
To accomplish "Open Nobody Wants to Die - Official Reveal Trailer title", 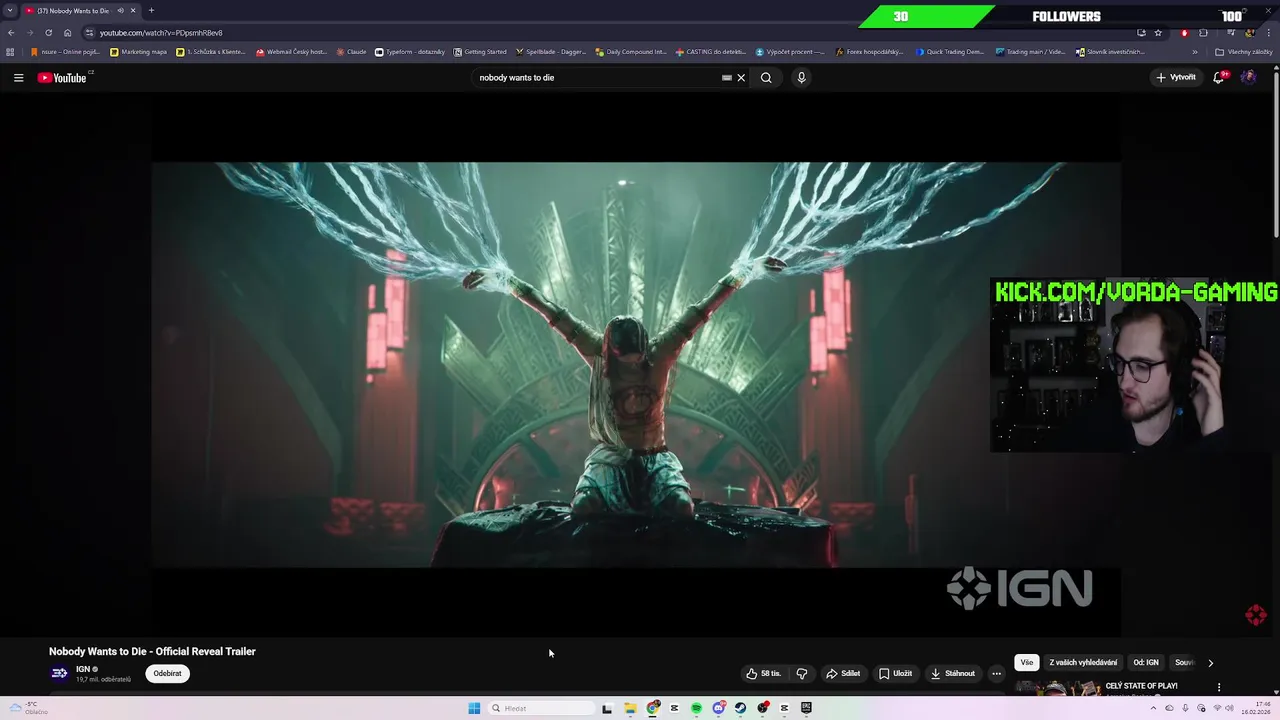I will coord(152,651).
